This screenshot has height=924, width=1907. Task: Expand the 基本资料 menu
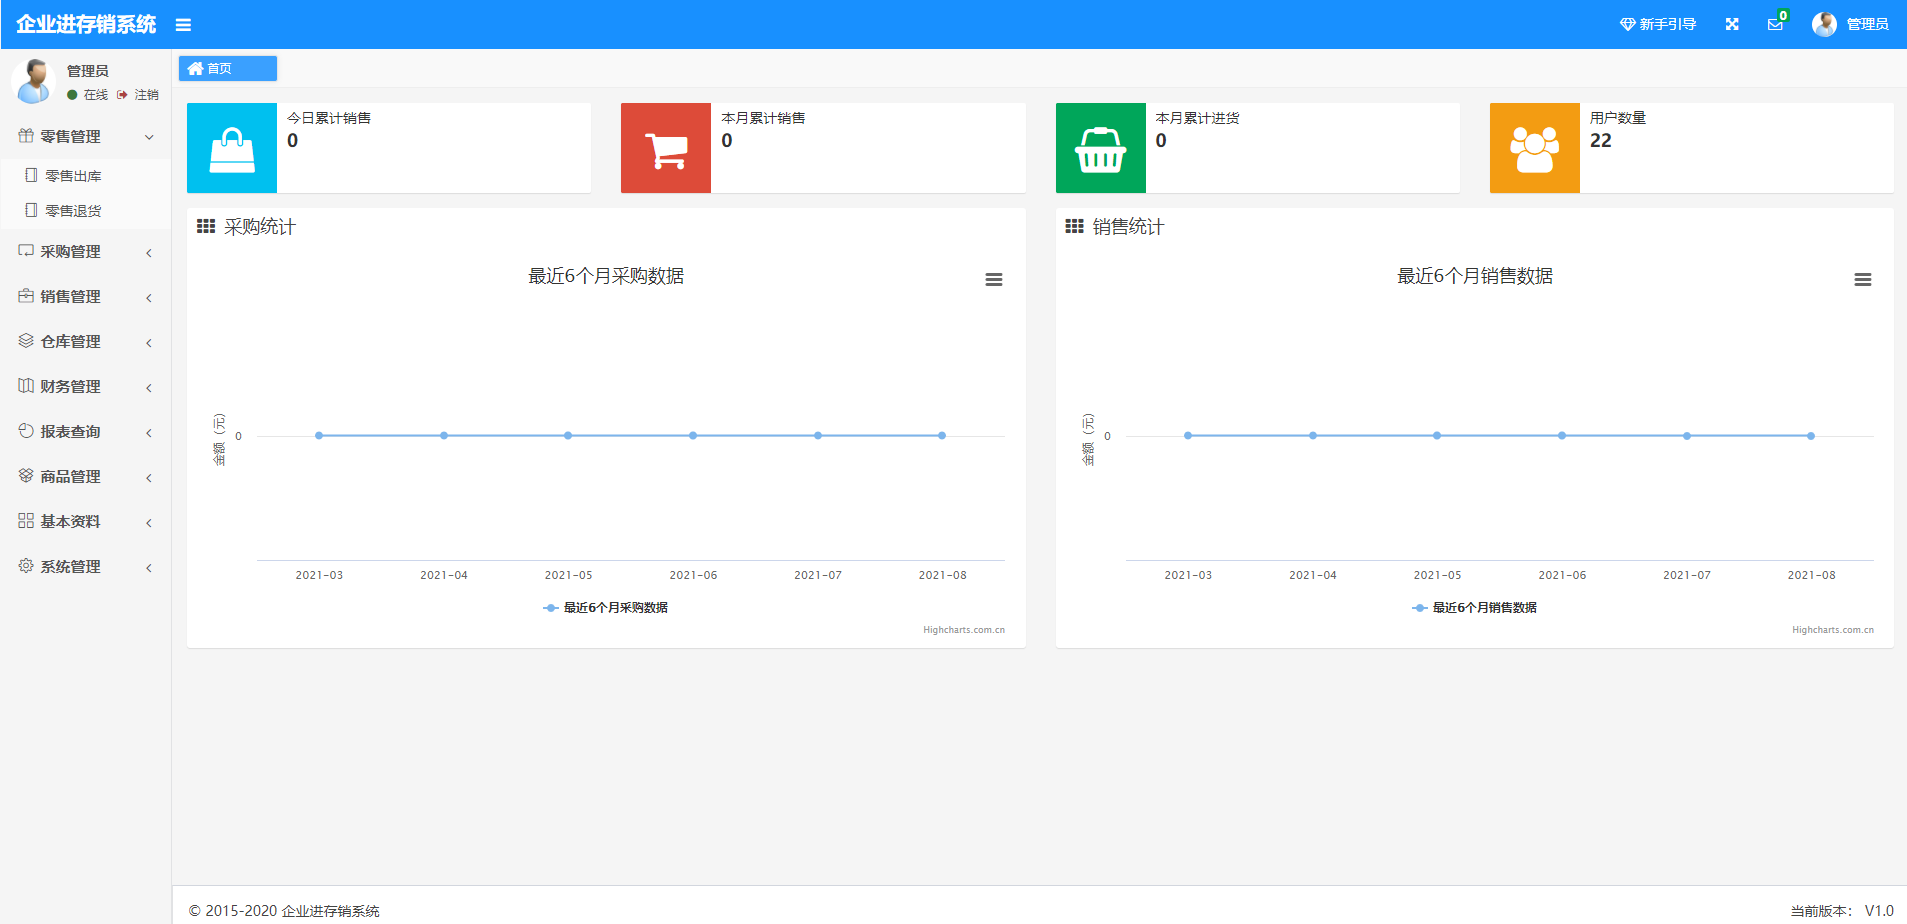[x=86, y=522]
